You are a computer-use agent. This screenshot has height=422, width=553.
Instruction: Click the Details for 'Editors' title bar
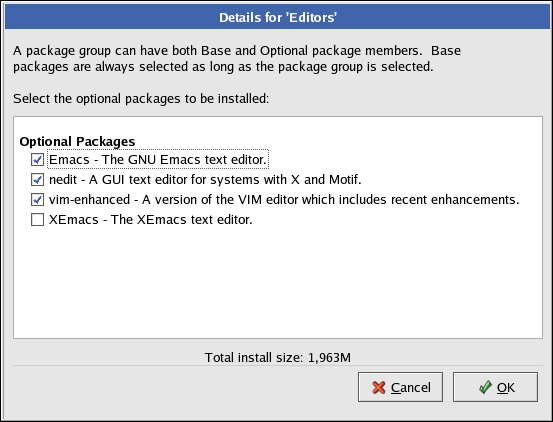[x=278, y=17]
